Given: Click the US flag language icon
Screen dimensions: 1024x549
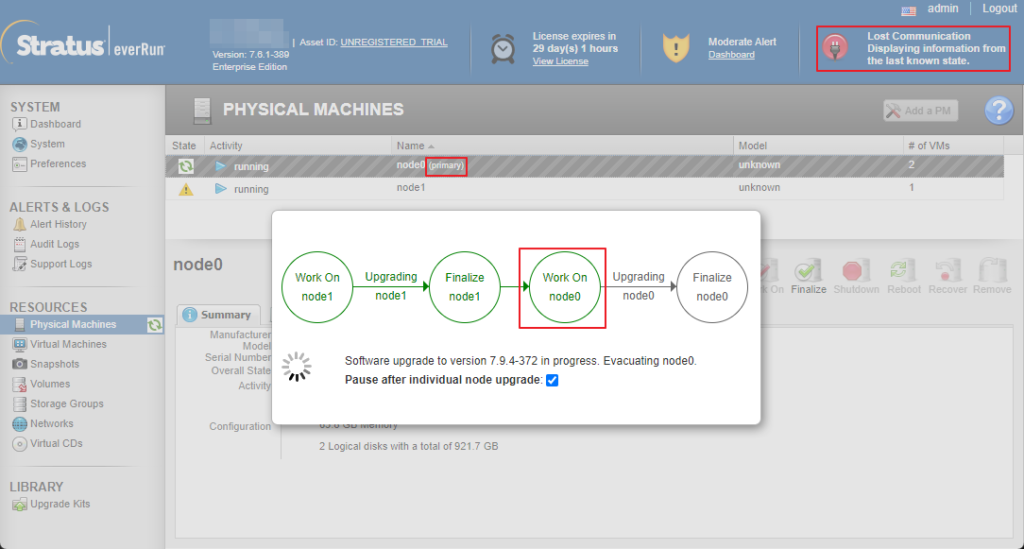Looking at the screenshot, I should tap(908, 10).
